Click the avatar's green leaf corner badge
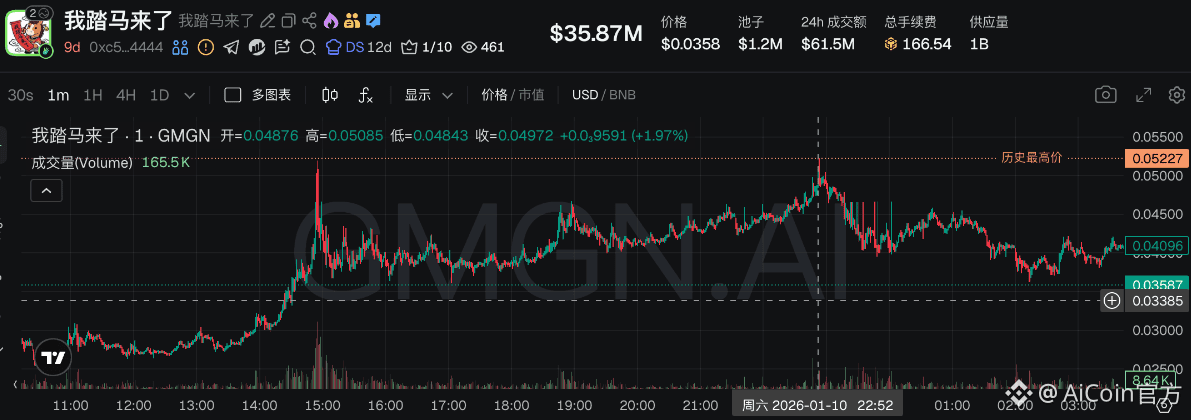Screen dimensions: 1191x420 pyautogui.click(x=45, y=51)
